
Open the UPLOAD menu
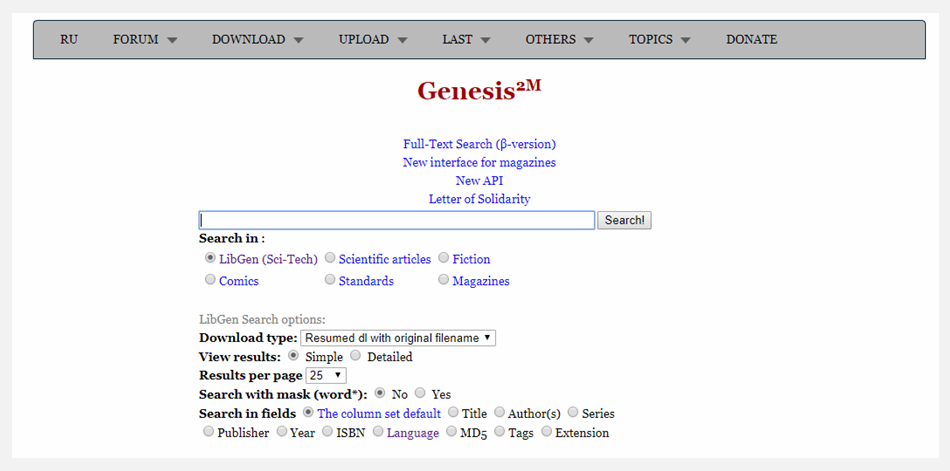pyautogui.click(x=373, y=39)
